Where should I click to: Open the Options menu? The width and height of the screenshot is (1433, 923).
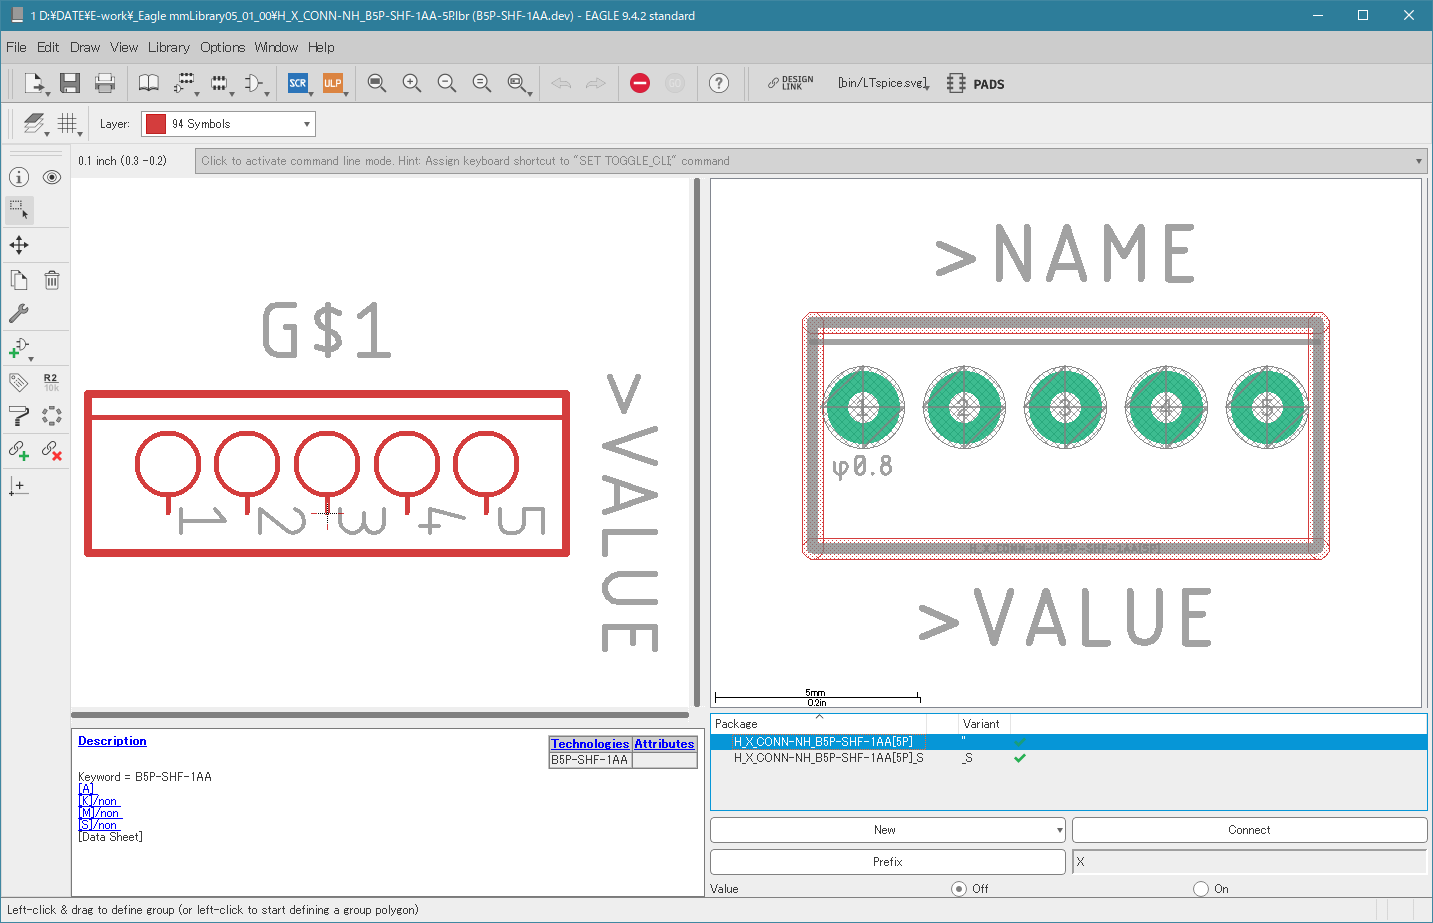(222, 47)
